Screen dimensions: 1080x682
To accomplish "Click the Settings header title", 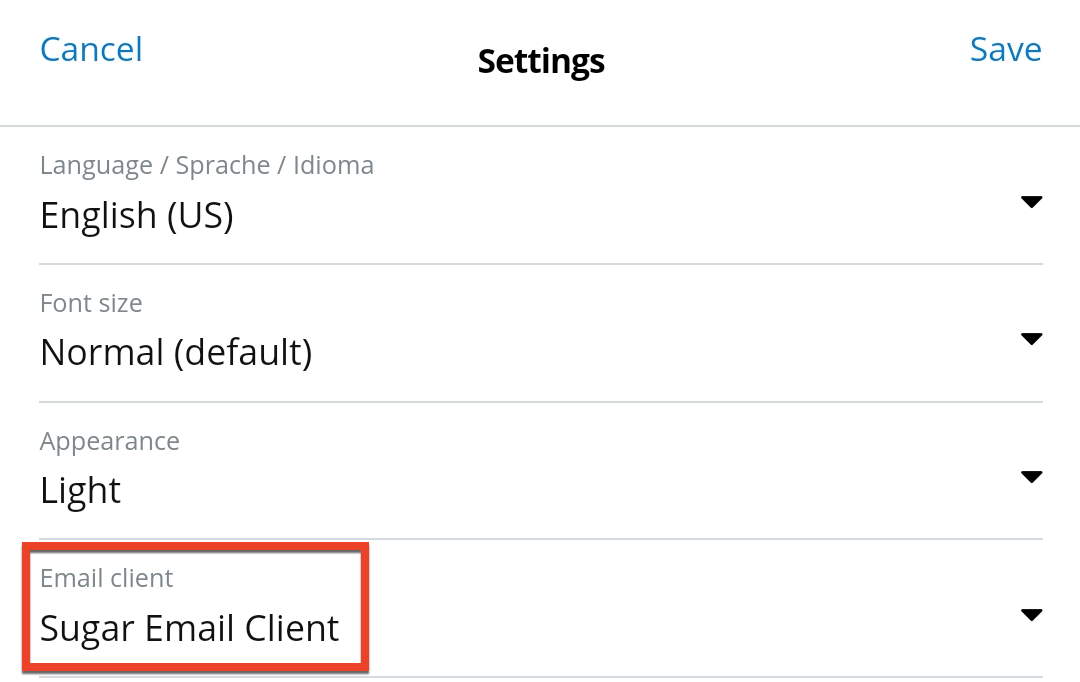I will click(x=540, y=61).
